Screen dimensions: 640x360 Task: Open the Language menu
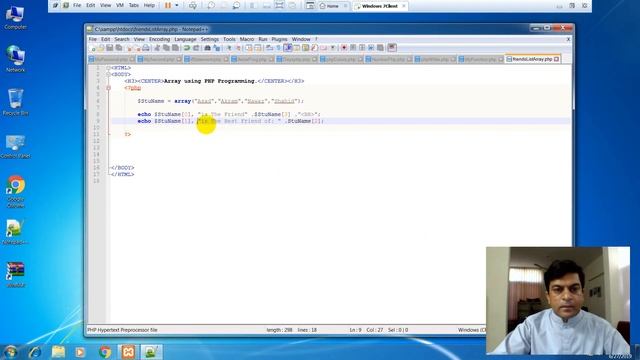pos(185,39)
